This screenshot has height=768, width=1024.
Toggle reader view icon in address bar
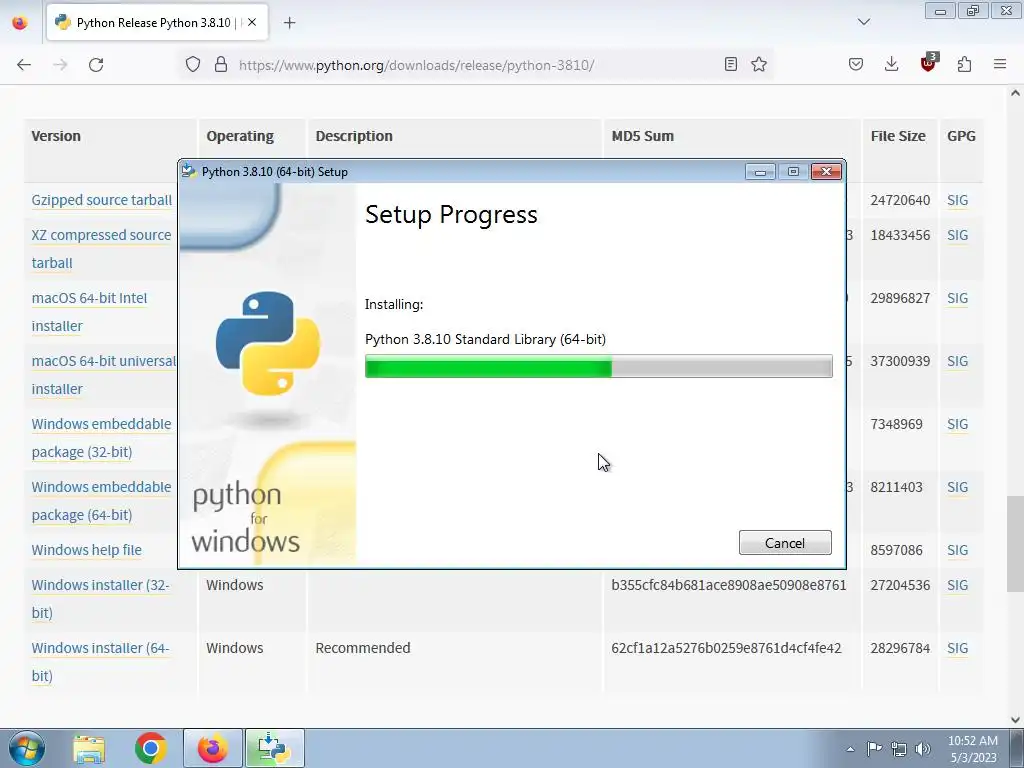(x=731, y=64)
